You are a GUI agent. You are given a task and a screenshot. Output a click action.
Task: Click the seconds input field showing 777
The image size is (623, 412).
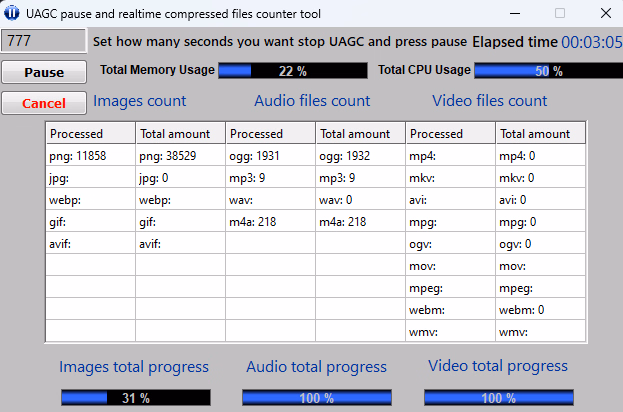[x=44, y=41]
